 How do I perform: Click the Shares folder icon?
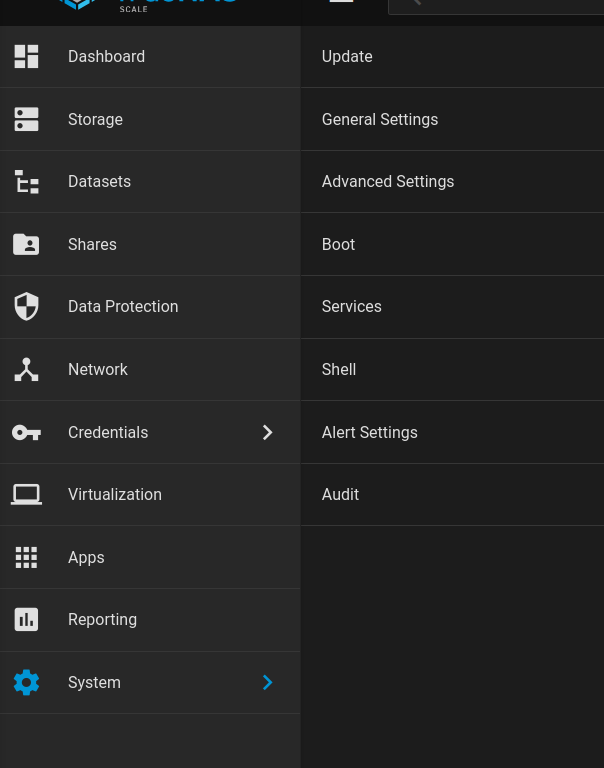coord(26,244)
